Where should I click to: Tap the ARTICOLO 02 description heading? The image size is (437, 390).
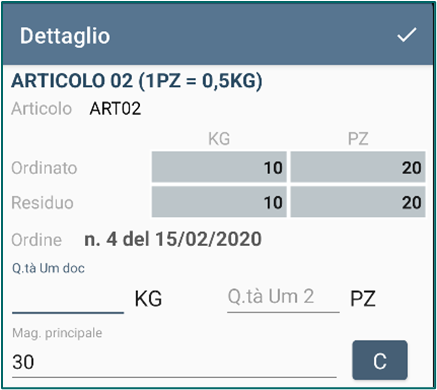coord(137,81)
